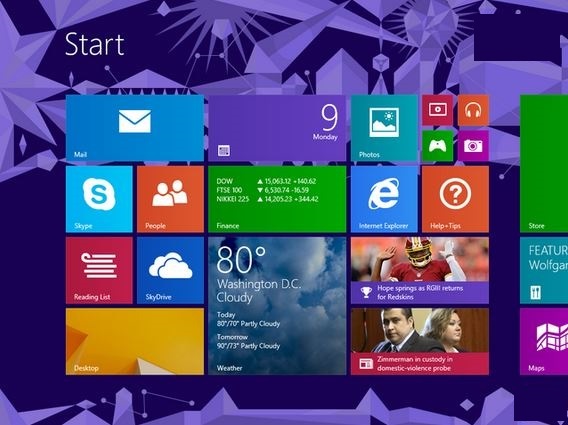
Task: Launch Skype from its tile
Action: click(x=99, y=199)
